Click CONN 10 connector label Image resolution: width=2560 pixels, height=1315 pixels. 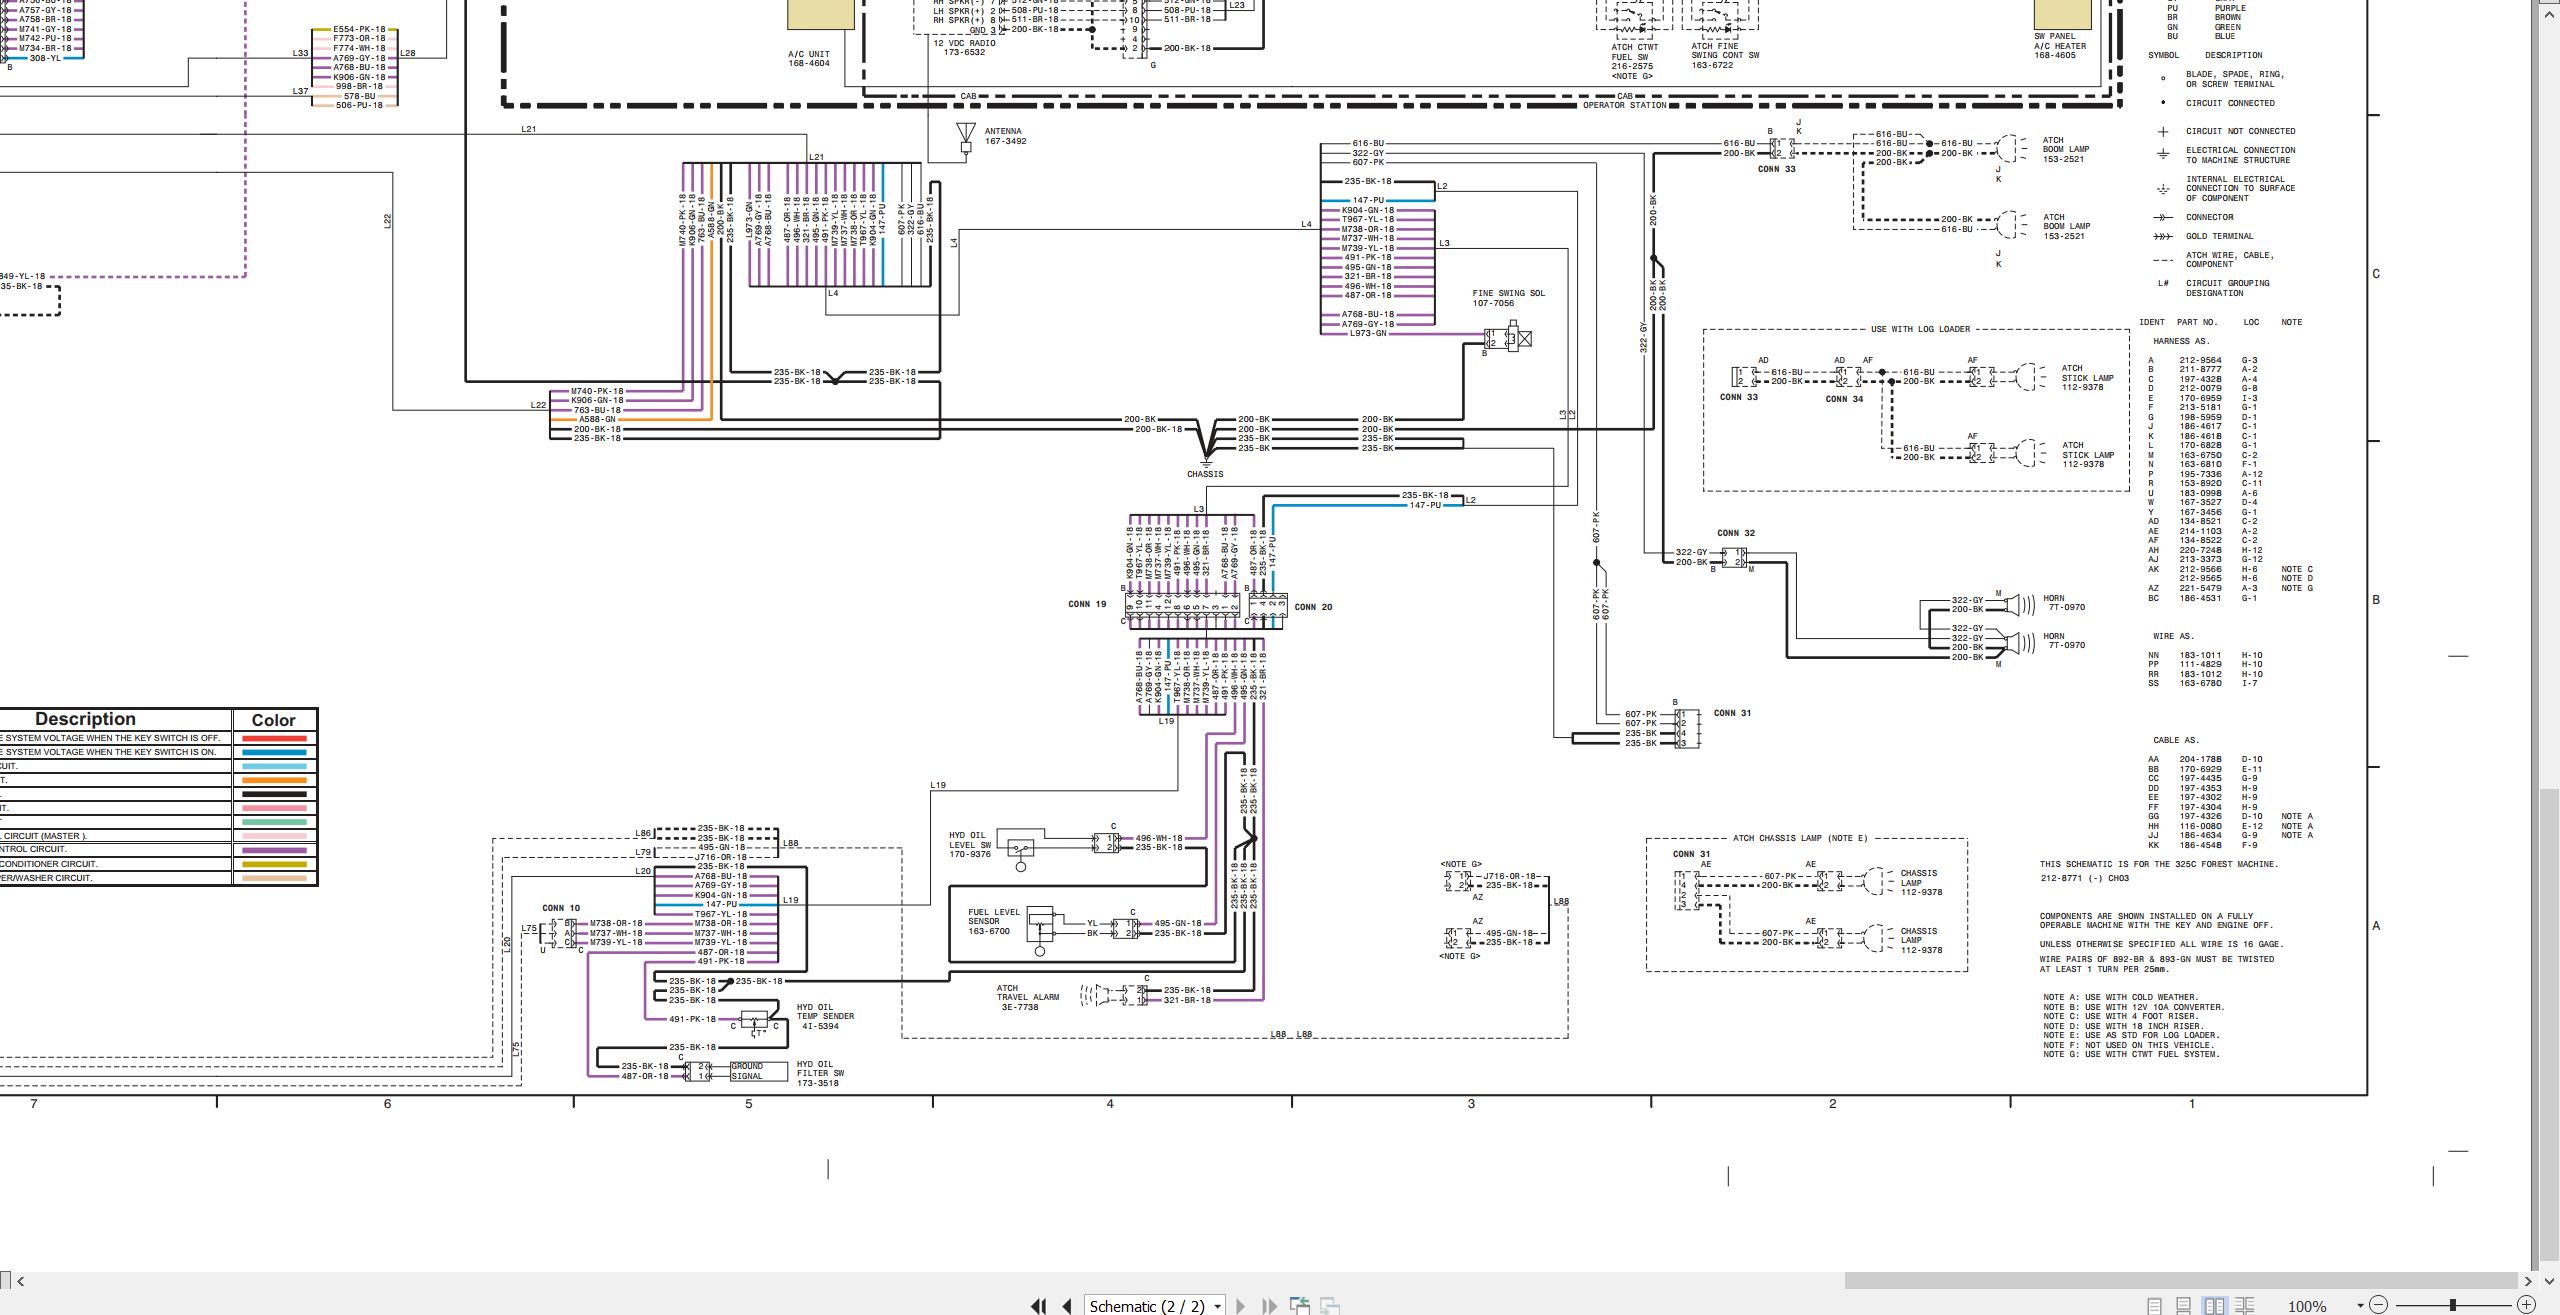[x=561, y=908]
